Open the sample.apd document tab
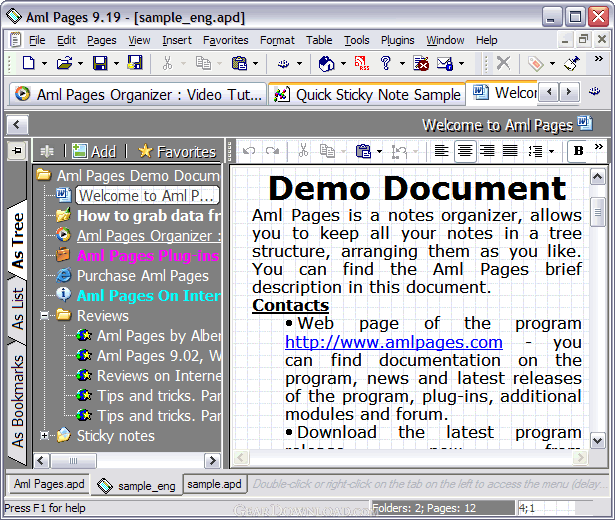 tap(214, 484)
